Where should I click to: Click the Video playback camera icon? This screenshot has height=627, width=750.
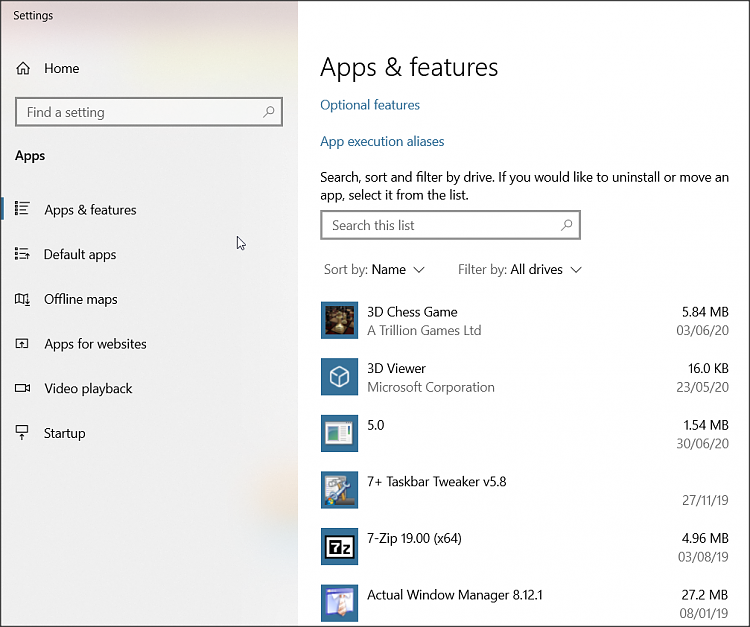click(22, 388)
